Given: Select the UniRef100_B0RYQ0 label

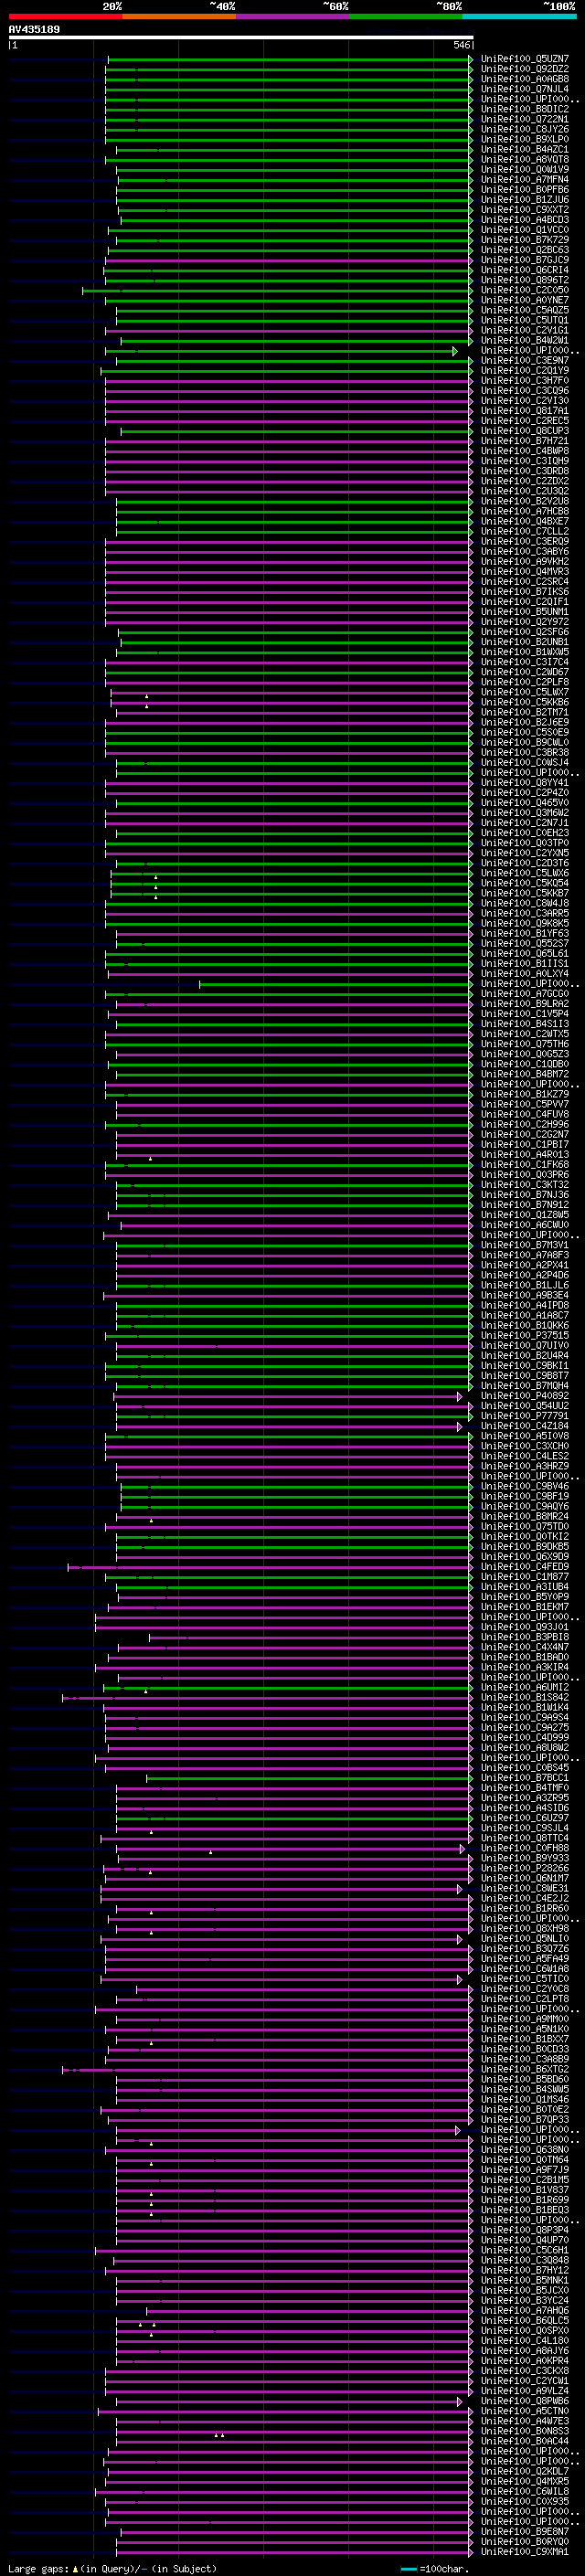Looking at the screenshot, I should coord(525,2541).
